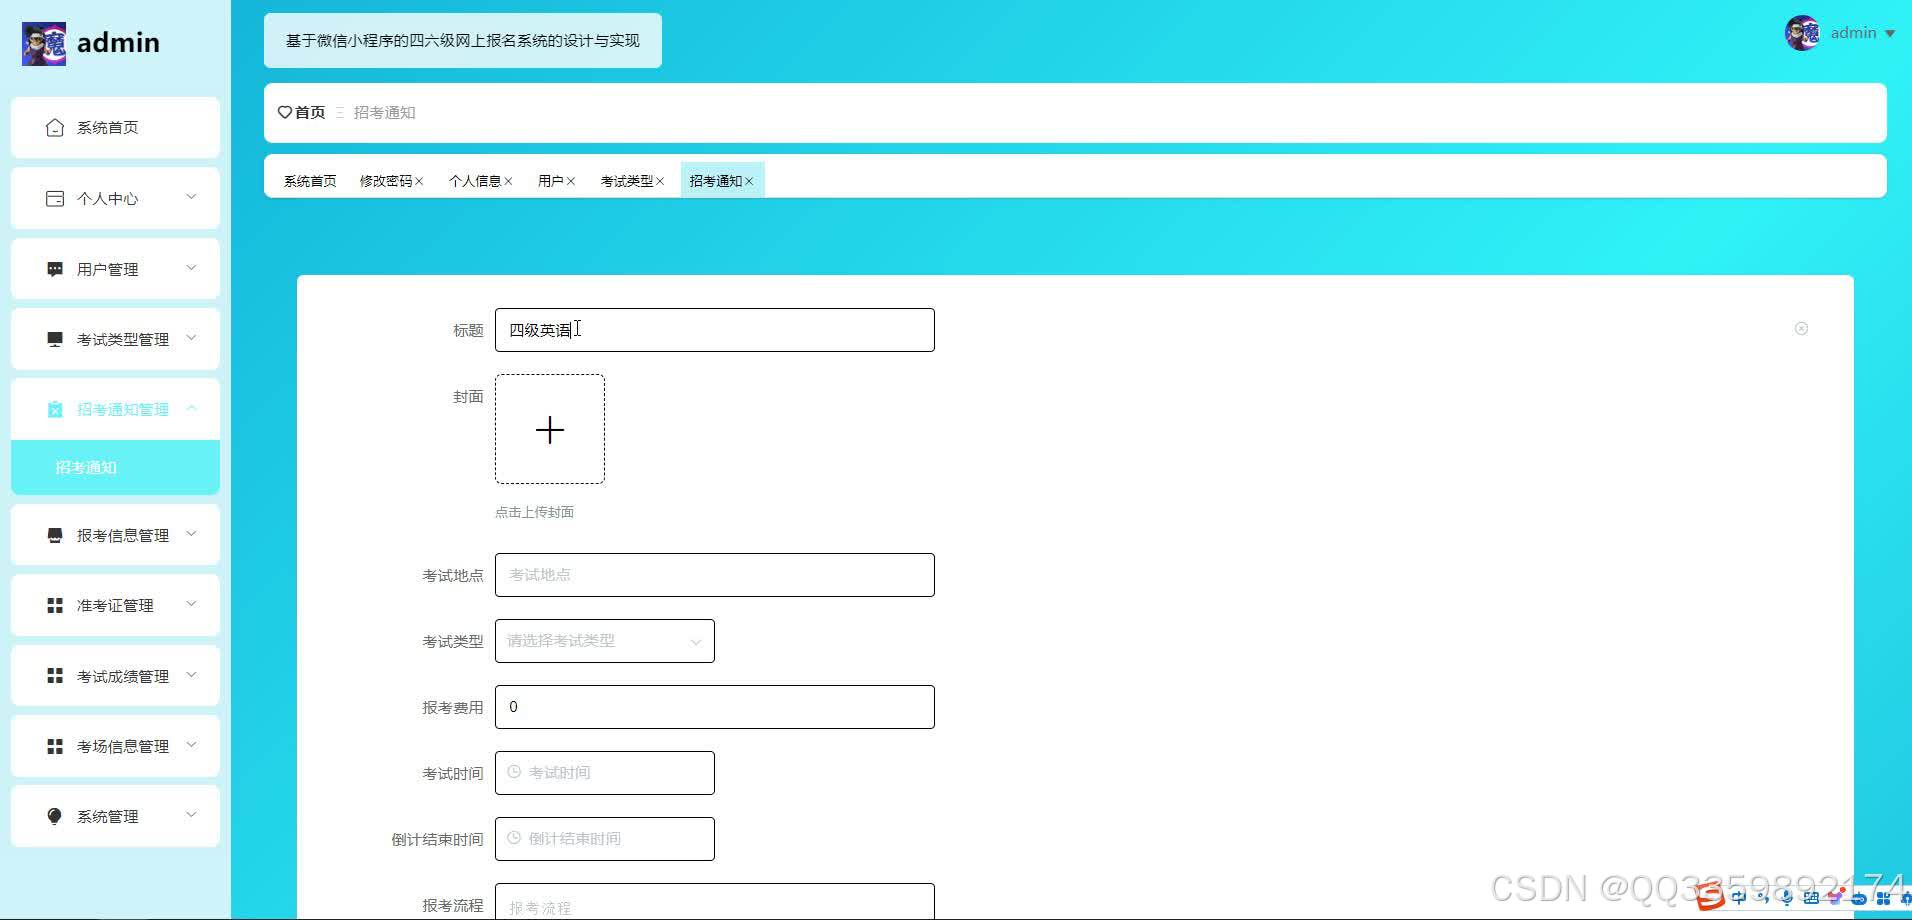Focus the 报考费用 input field
Screen dimensions: 1912x920
715,707
